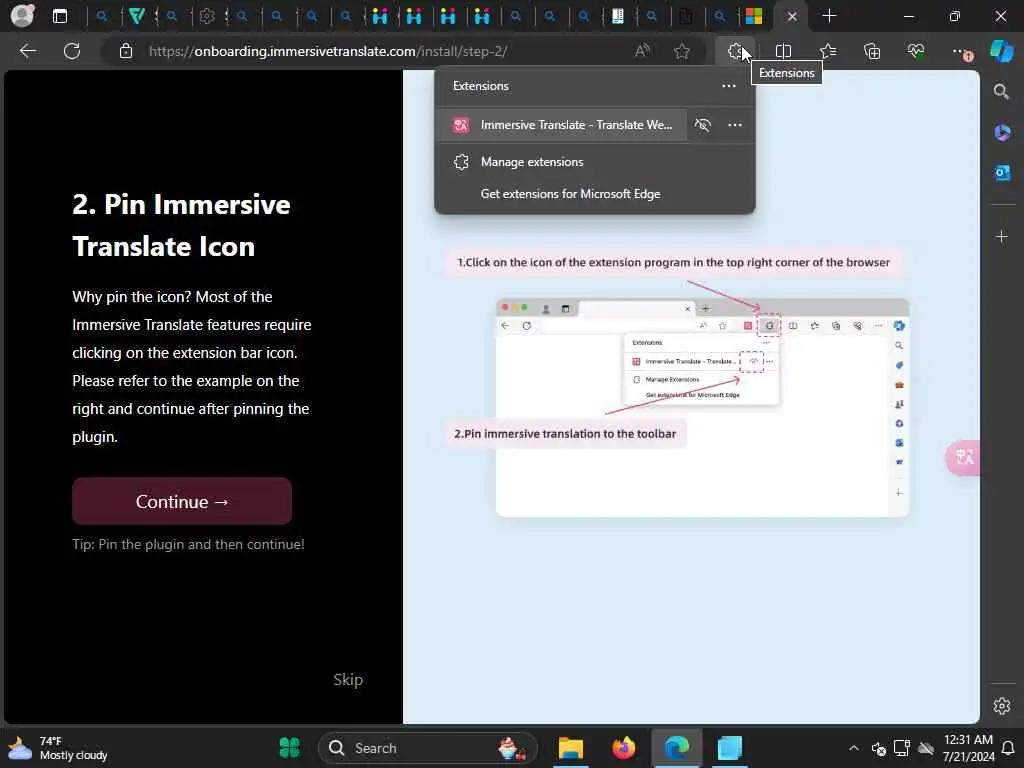View site information lock icon
1024x768 pixels.
tap(125, 51)
